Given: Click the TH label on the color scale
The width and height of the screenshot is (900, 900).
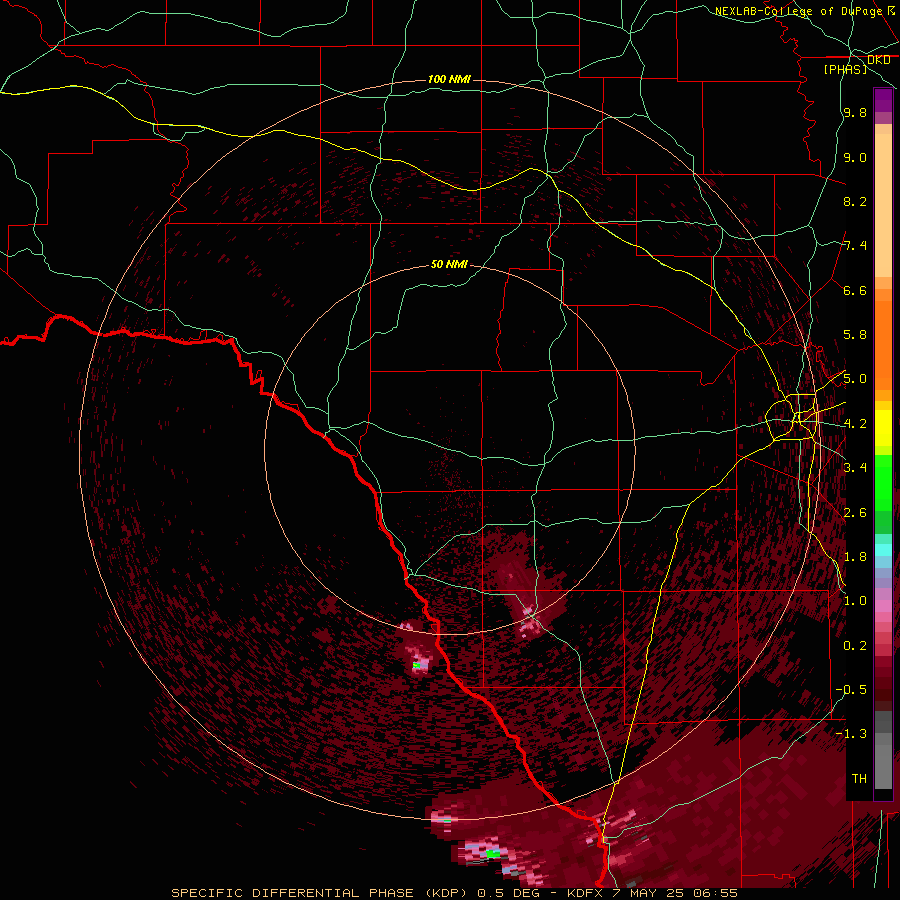Looking at the screenshot, I should (859, 779).
